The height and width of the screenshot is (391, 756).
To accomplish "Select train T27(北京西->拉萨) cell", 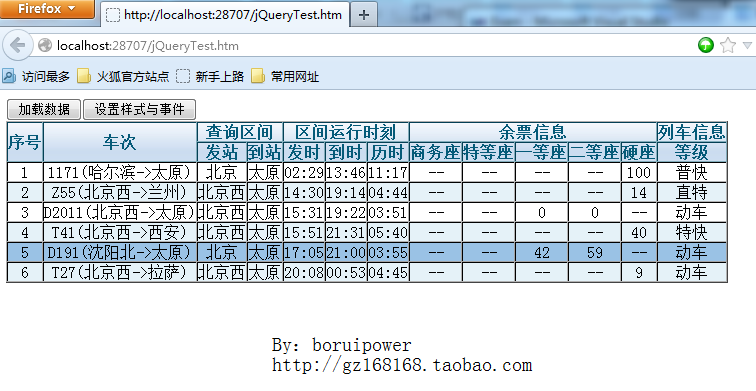I will click(120, 272).
